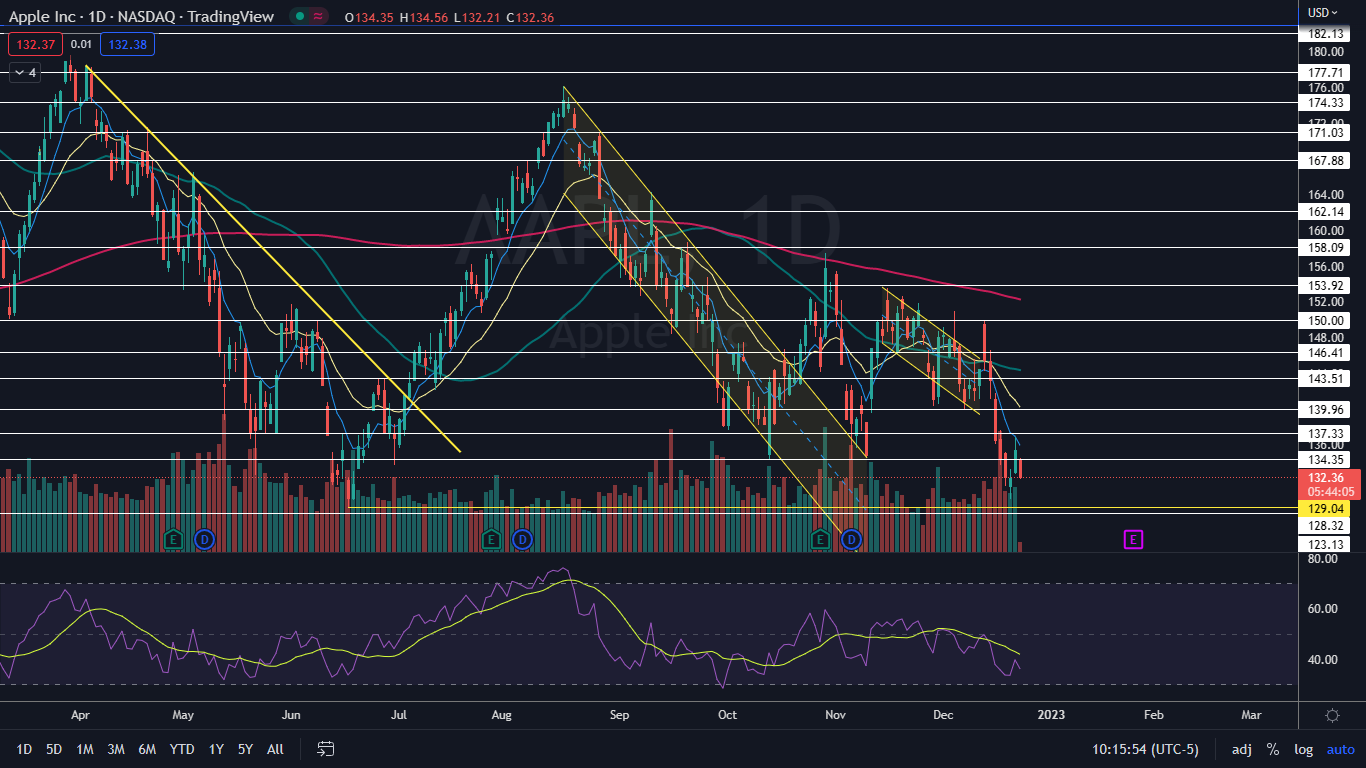This screenshot has width=1366, height=768.
Task: Click the upcoming earnings marker in January
Action: tap(1133, 540)
